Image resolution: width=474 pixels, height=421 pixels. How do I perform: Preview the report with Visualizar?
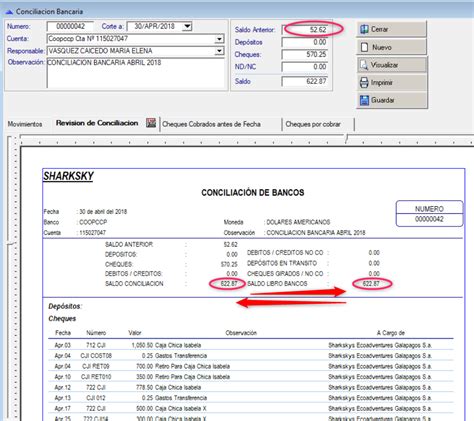391,65
